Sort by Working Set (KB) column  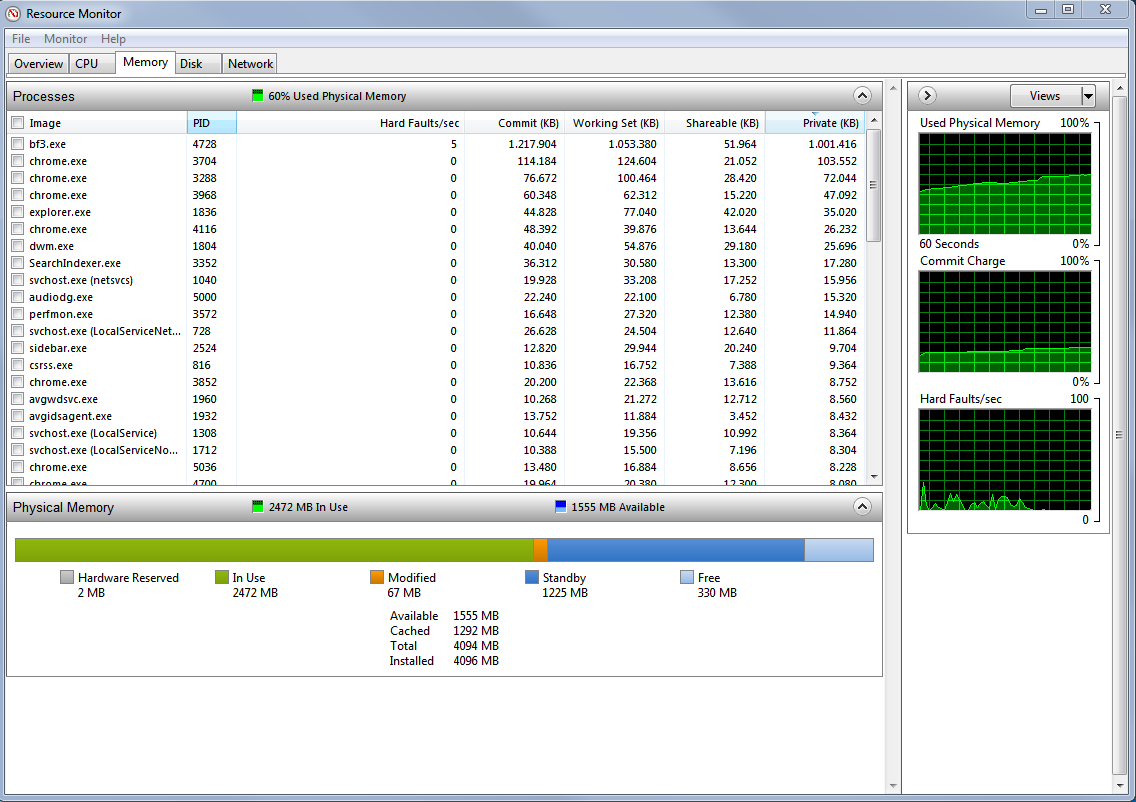(615, 123)
